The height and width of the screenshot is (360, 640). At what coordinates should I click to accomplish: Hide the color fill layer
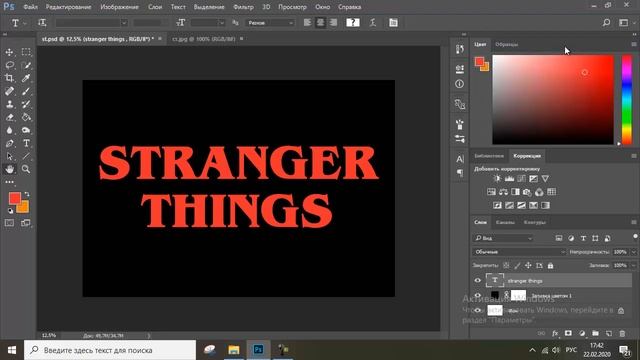pos(478,295)
